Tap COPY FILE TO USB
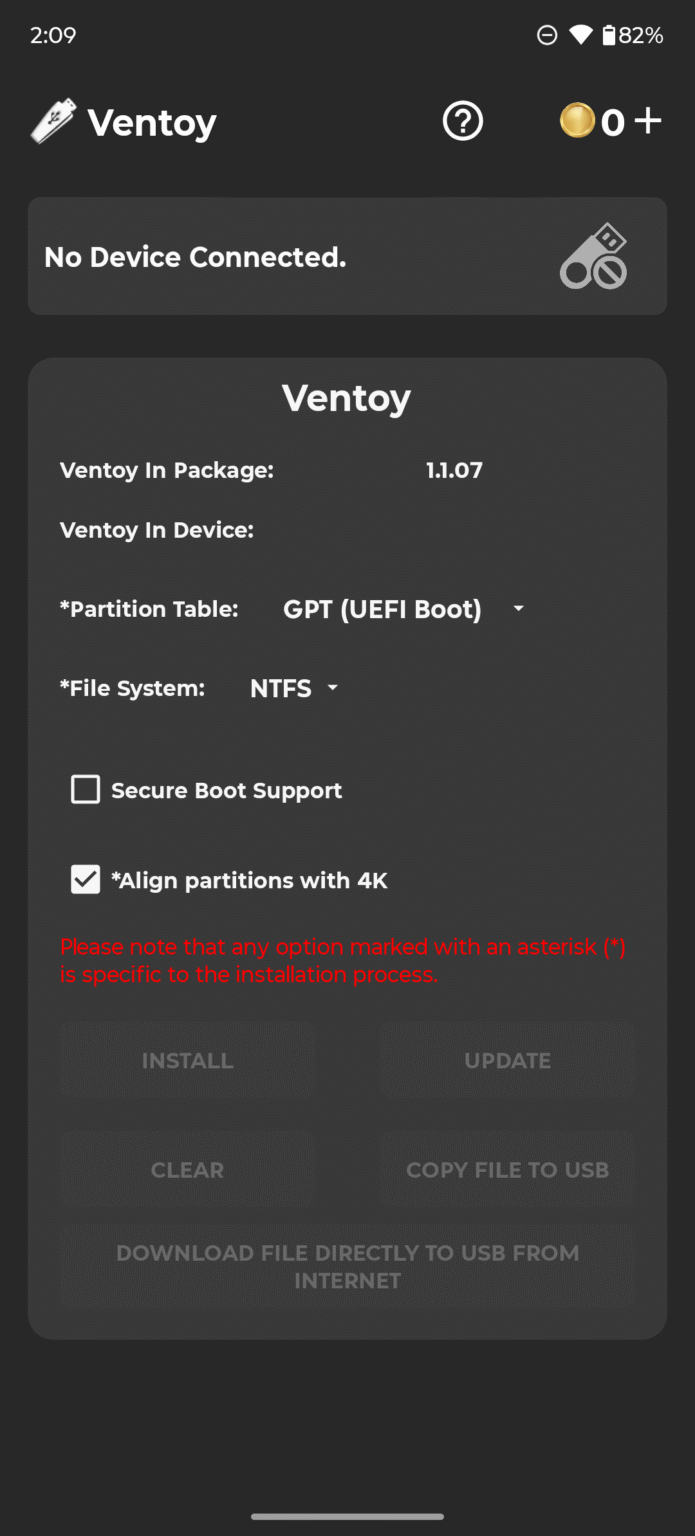This screenshot has width=695, height=1536. 507,1168
